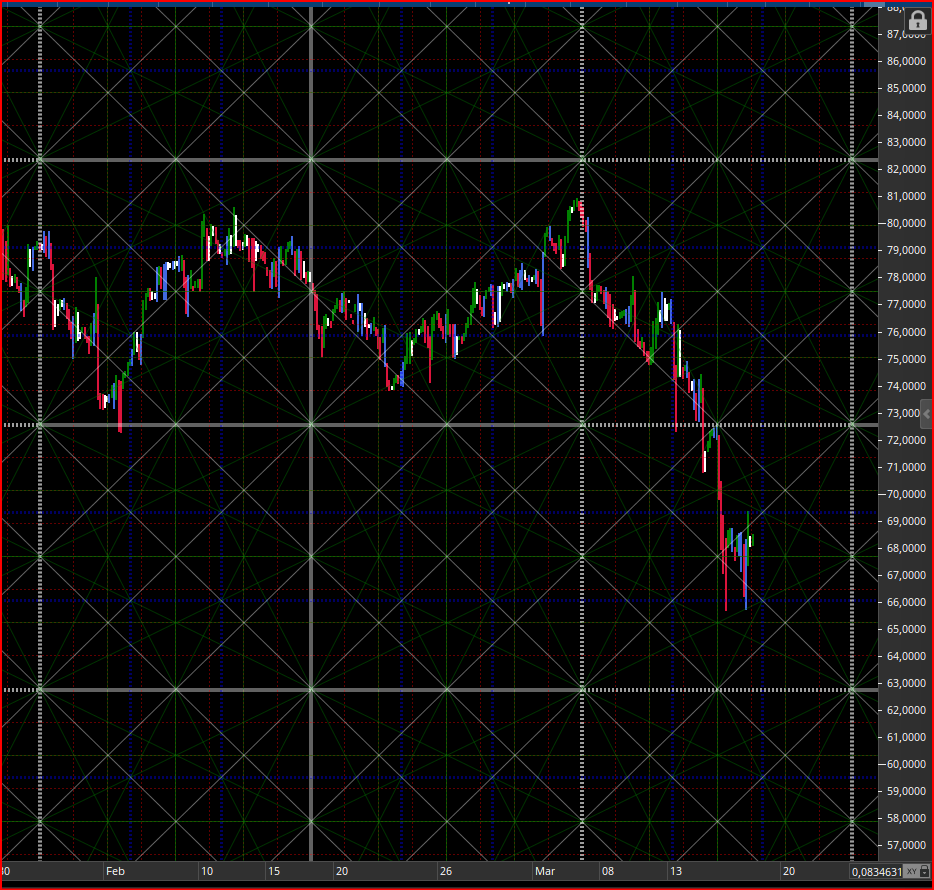Click the 77,0000 price label
934x890 pixels.
coord(906,304)
